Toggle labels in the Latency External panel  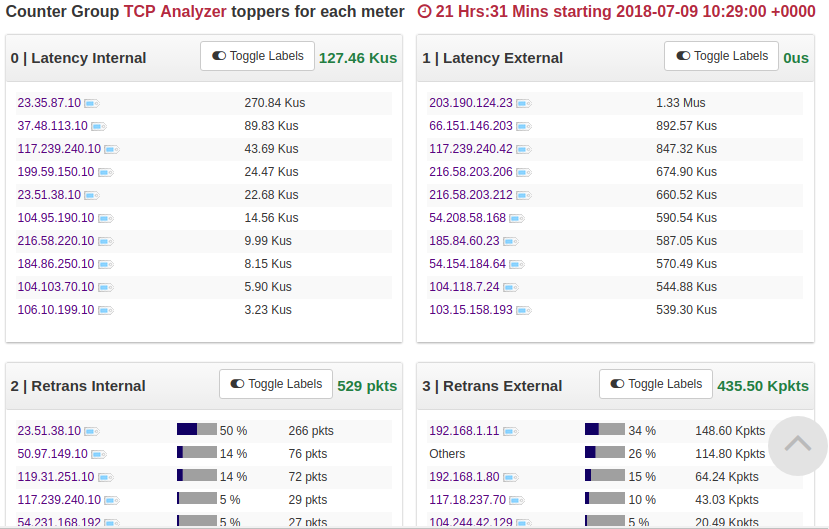click(721, 56)
